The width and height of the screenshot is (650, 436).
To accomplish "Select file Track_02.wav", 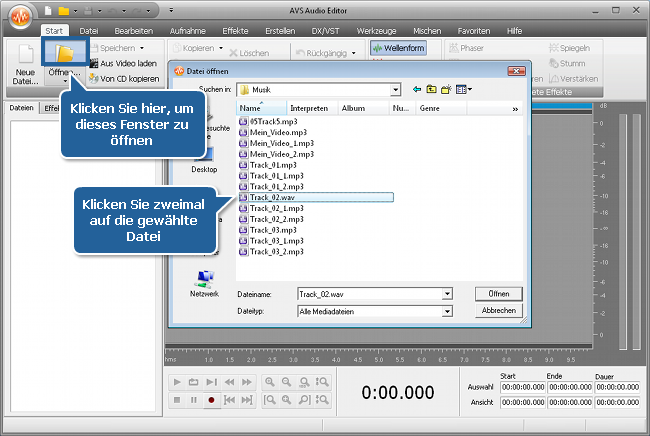I will click(315, 197).
